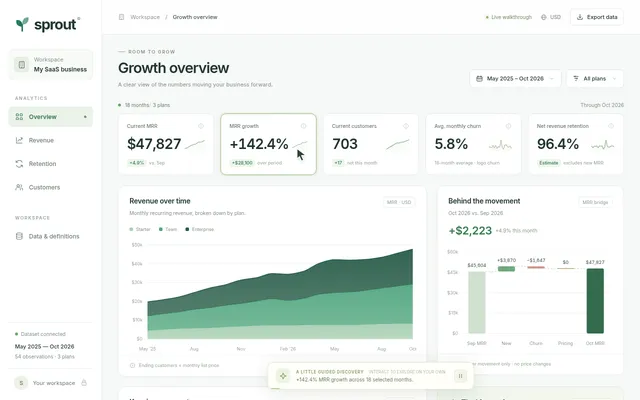
Task: Click the S avatar at sidebar bottom
Action: point(21,383)
